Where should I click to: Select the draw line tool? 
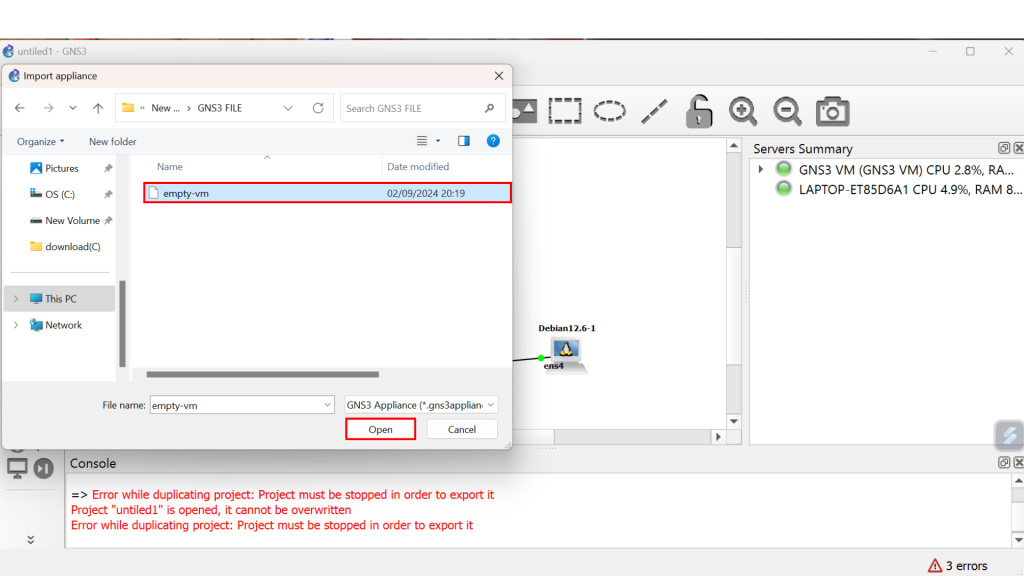[654, 111]
